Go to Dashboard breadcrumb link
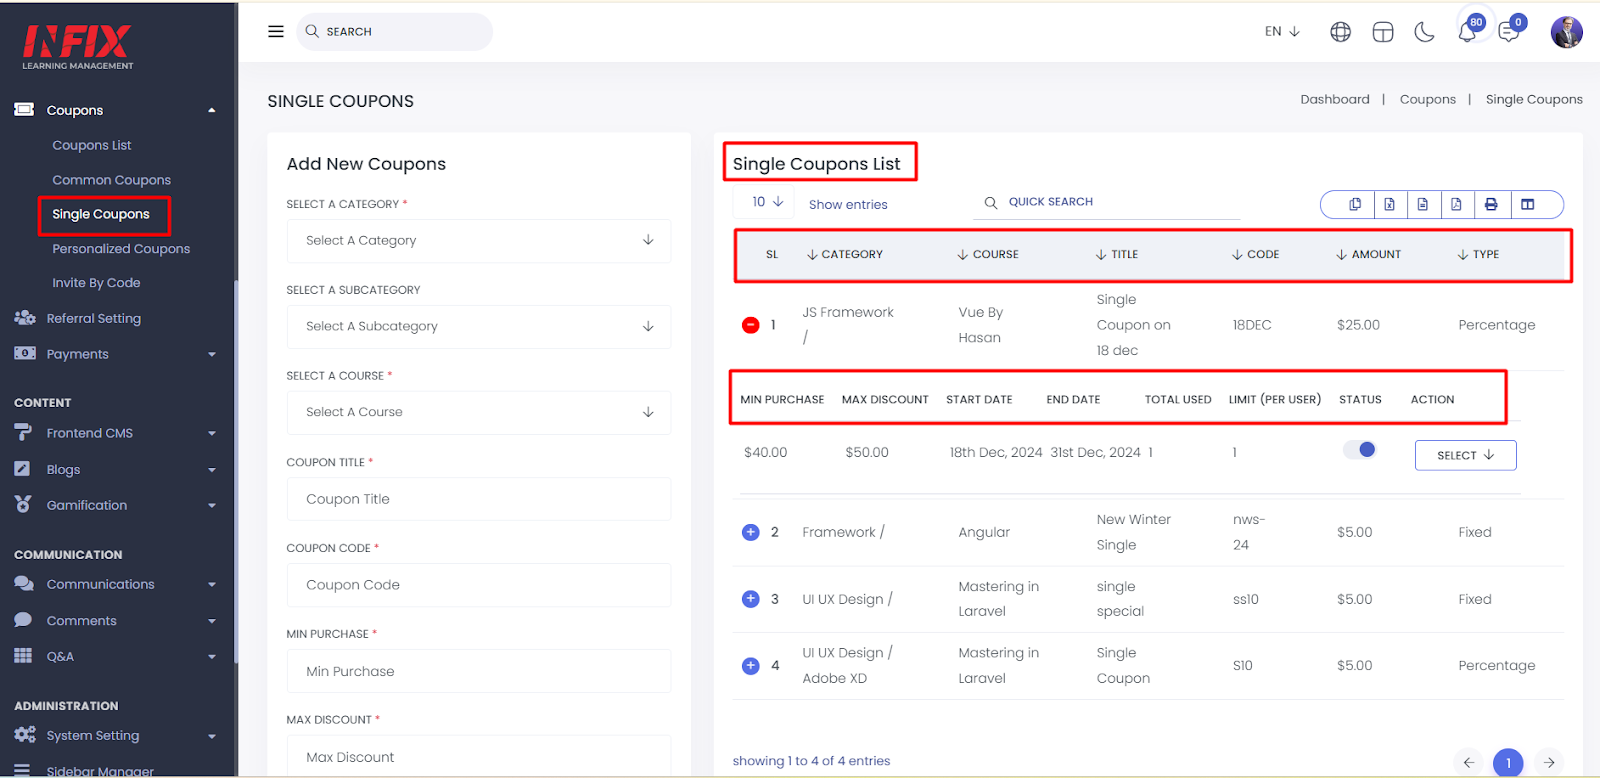The width and height of the screenshot is (1600, 778). (1335, 99)
